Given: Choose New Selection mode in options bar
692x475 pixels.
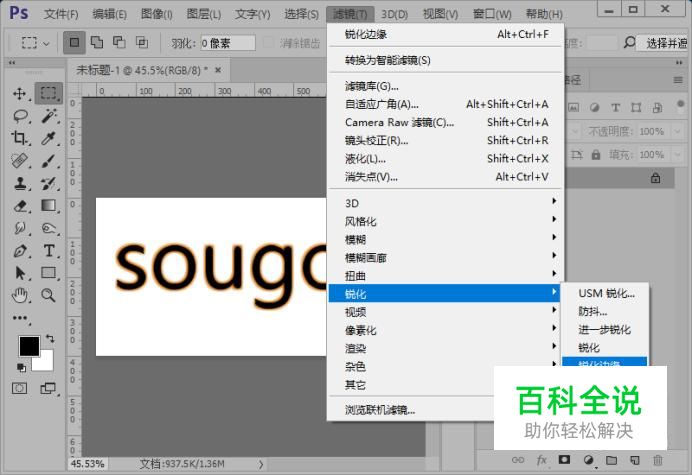Looking at the screenshot, I should coord(74,43).
